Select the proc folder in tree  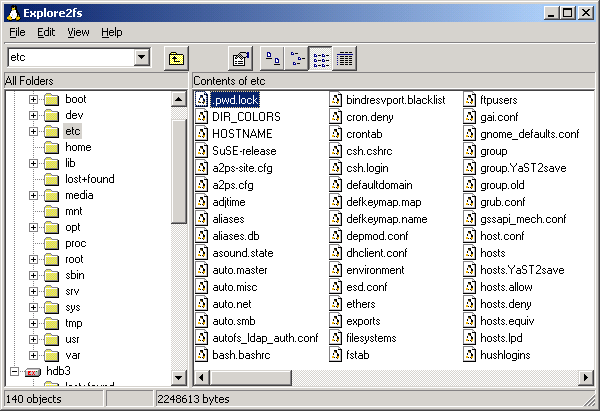75,243
